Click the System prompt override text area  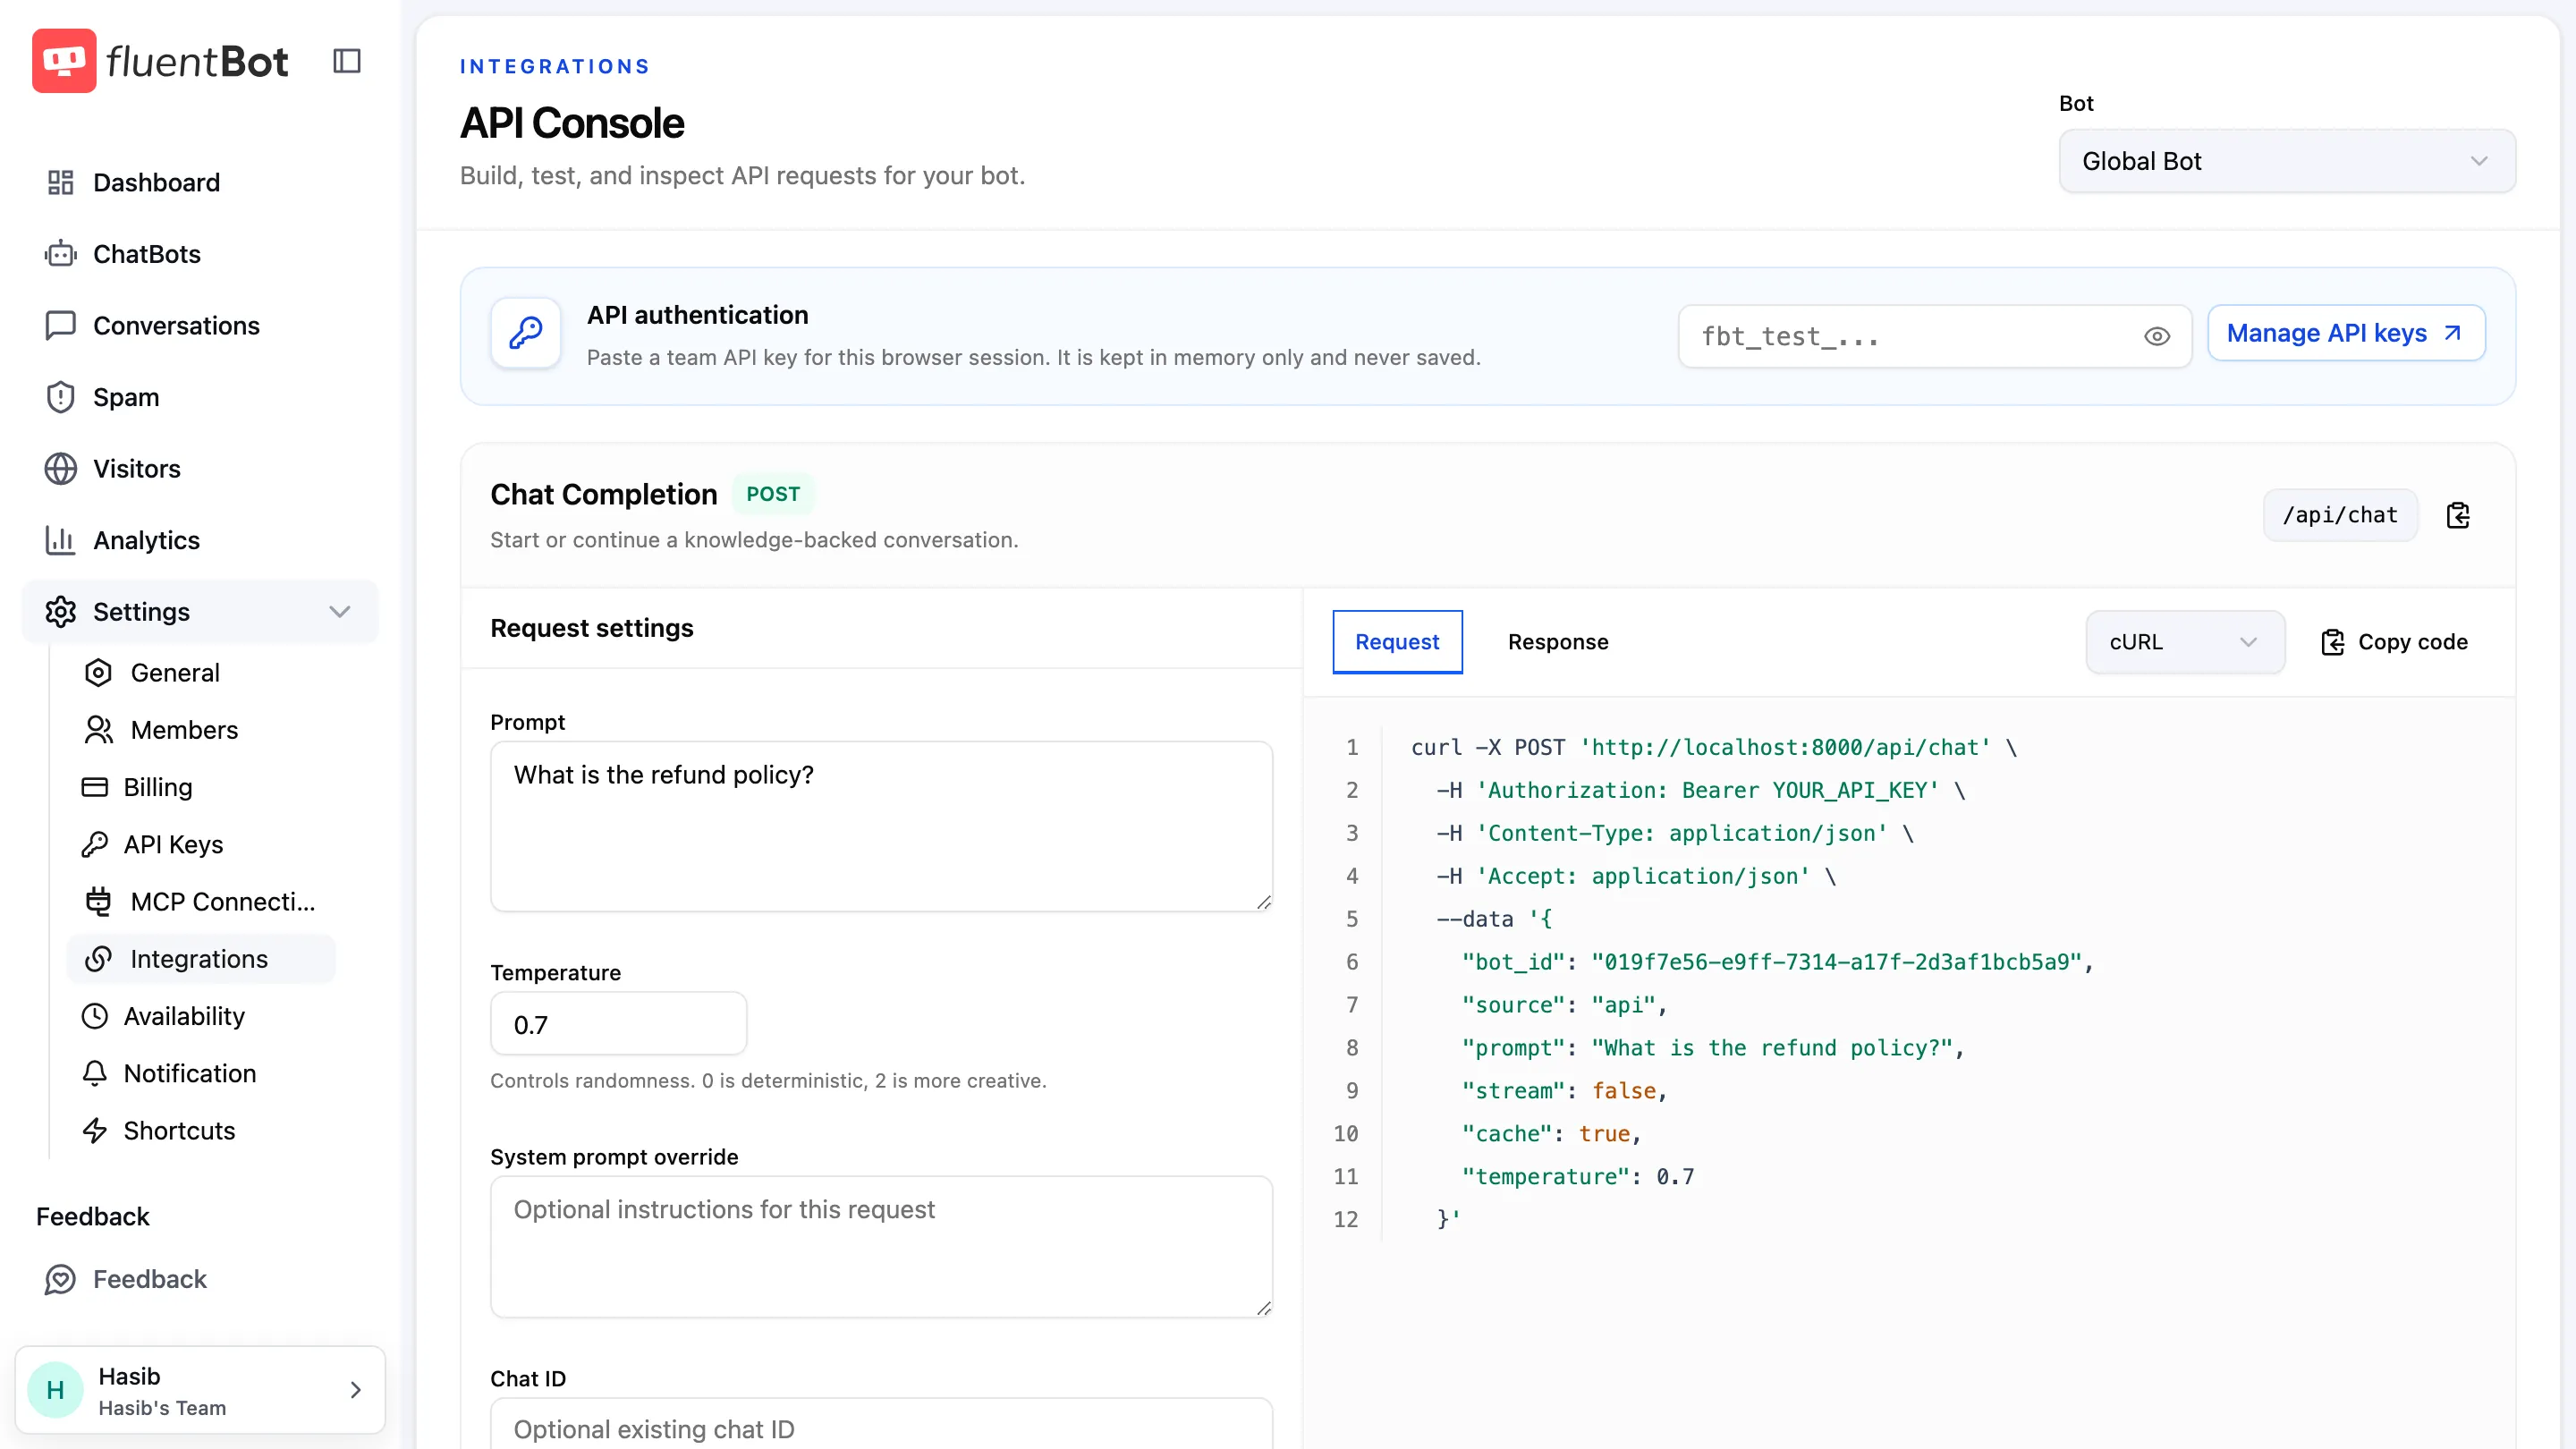[x=881, y=1247]
